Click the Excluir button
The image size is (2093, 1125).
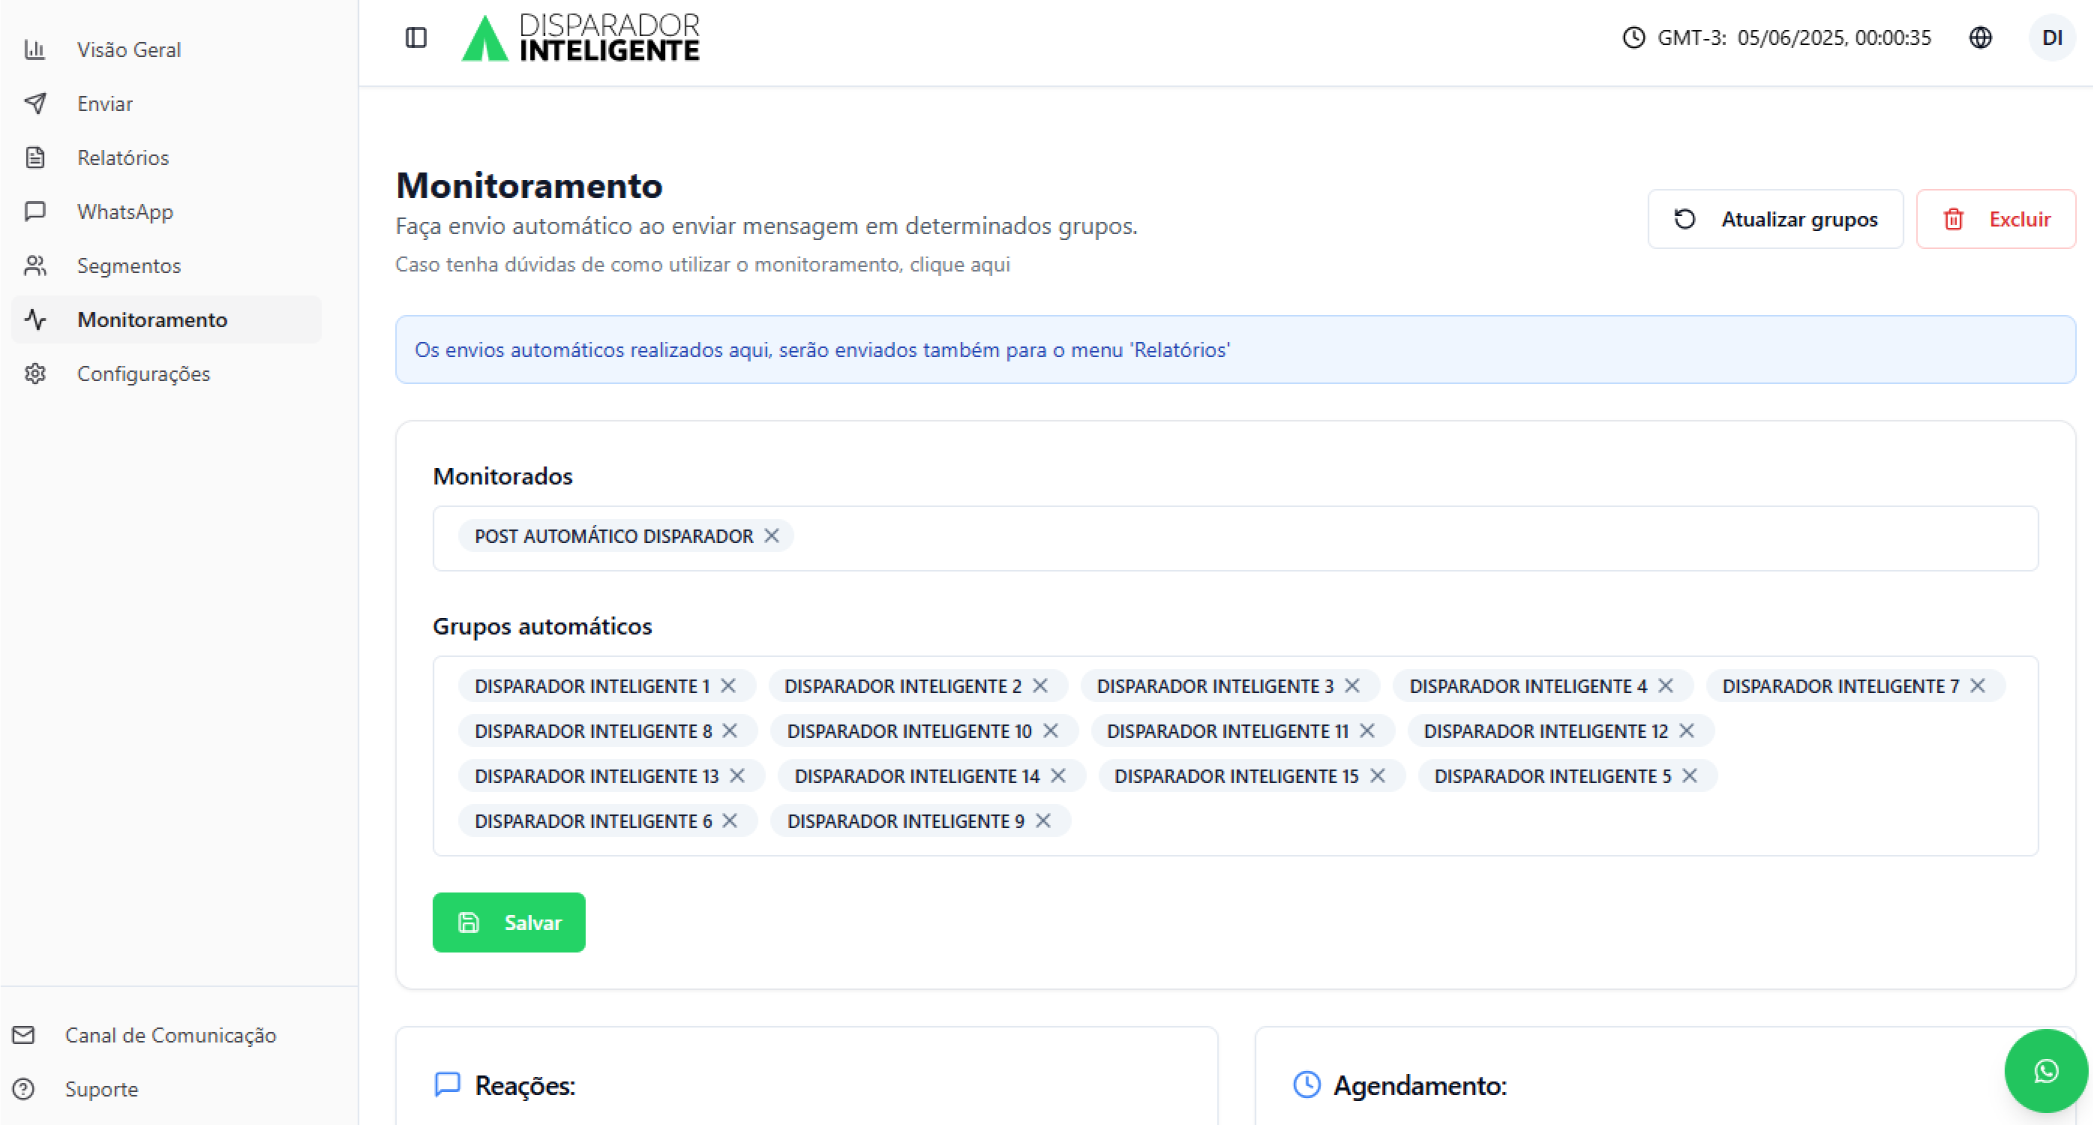1996,219
